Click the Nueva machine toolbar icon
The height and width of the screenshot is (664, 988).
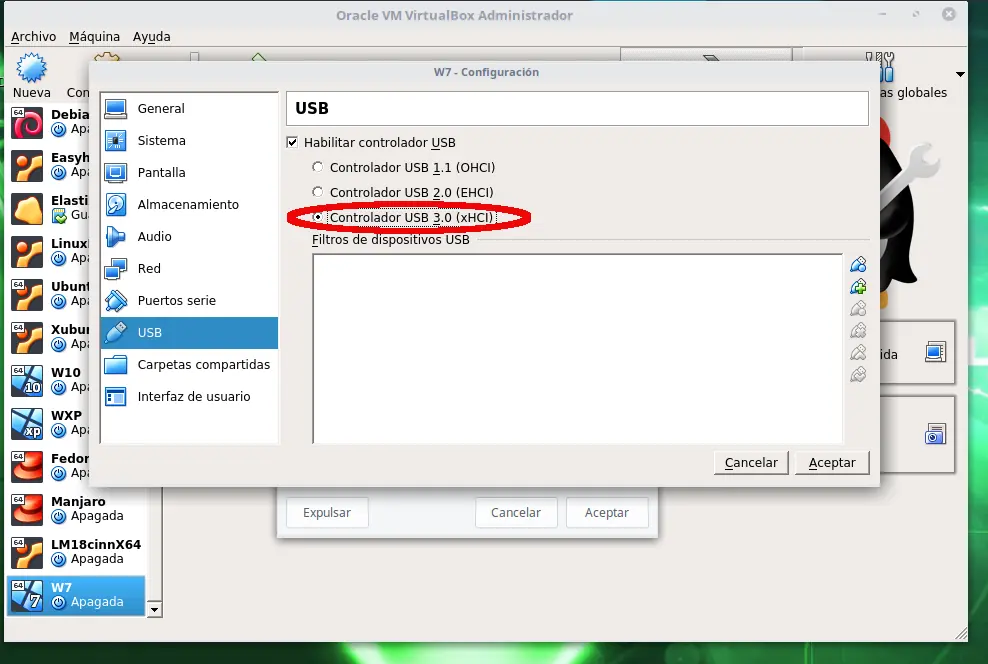tap(32, 68)
